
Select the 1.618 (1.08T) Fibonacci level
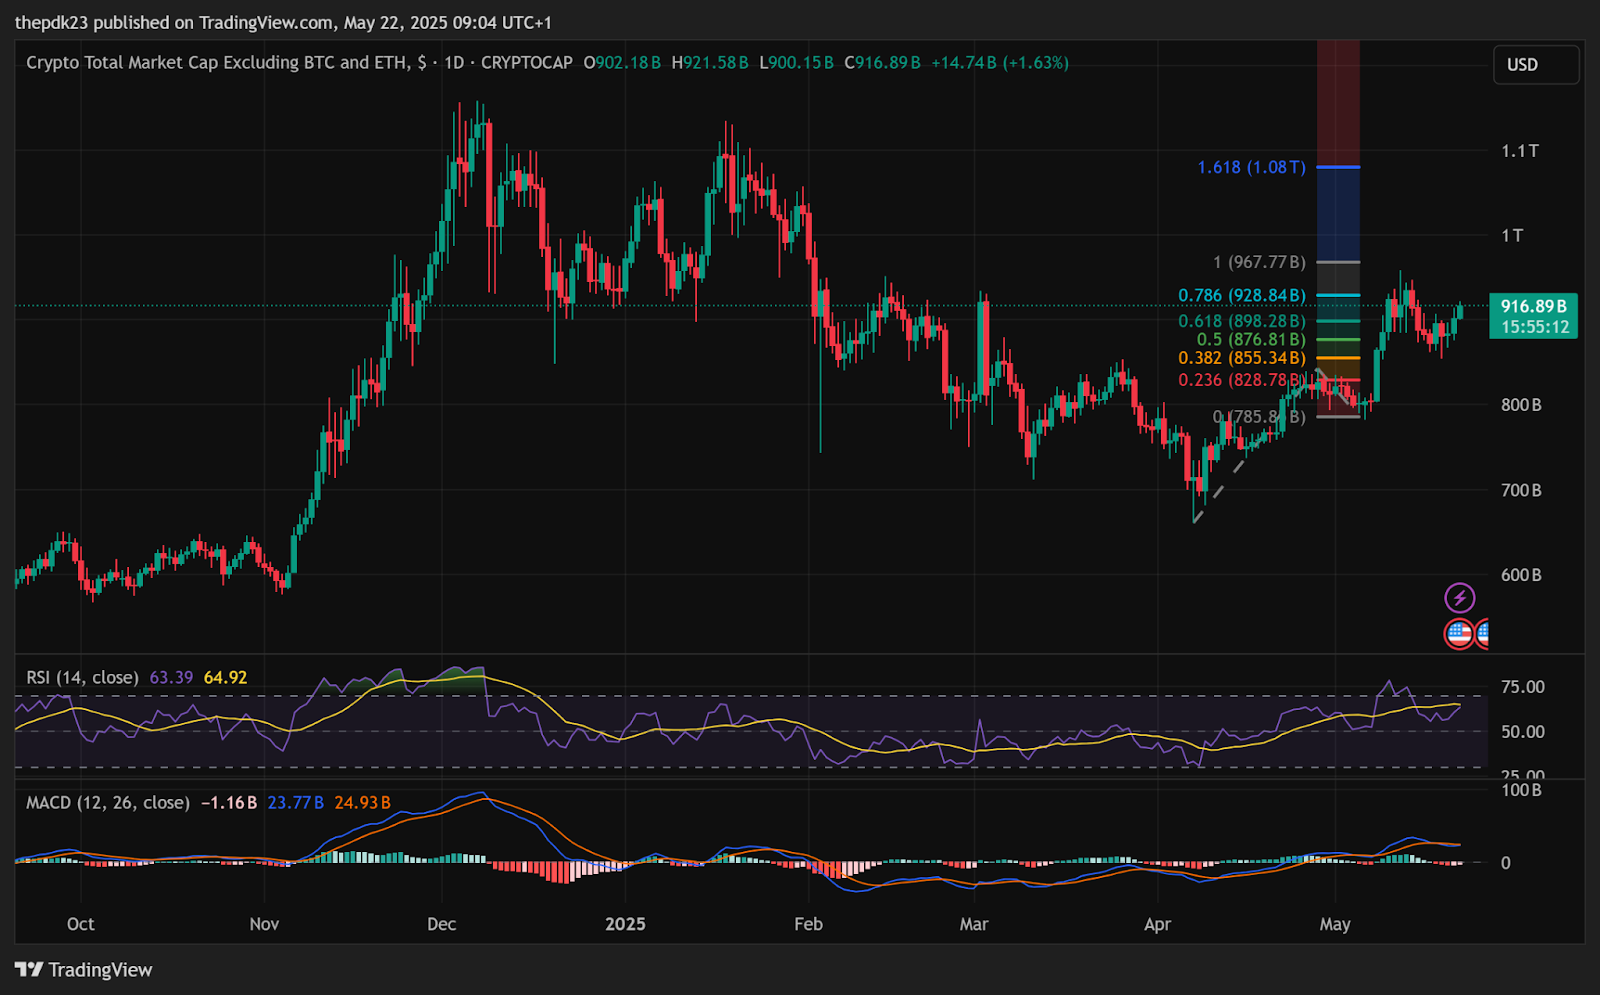pos(1251,167)
